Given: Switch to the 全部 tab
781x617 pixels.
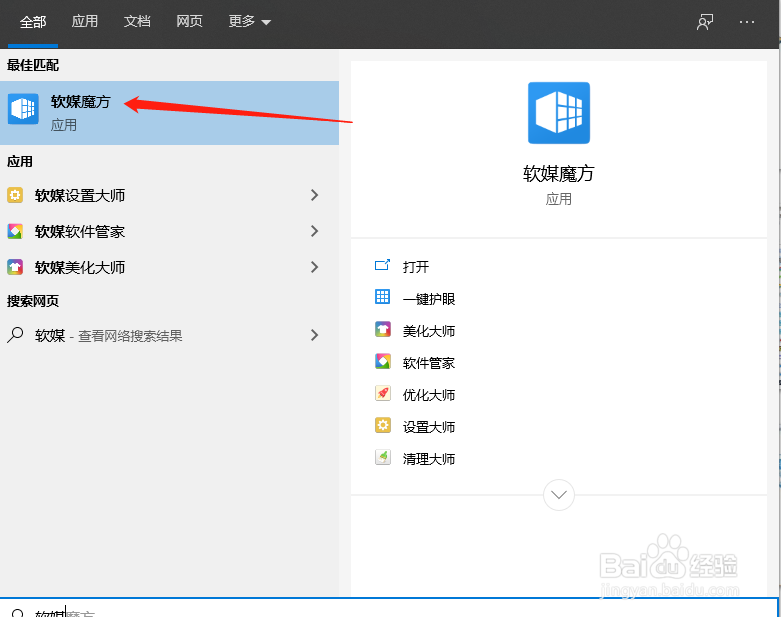Looking at the screenshot, I should (33, 22).
